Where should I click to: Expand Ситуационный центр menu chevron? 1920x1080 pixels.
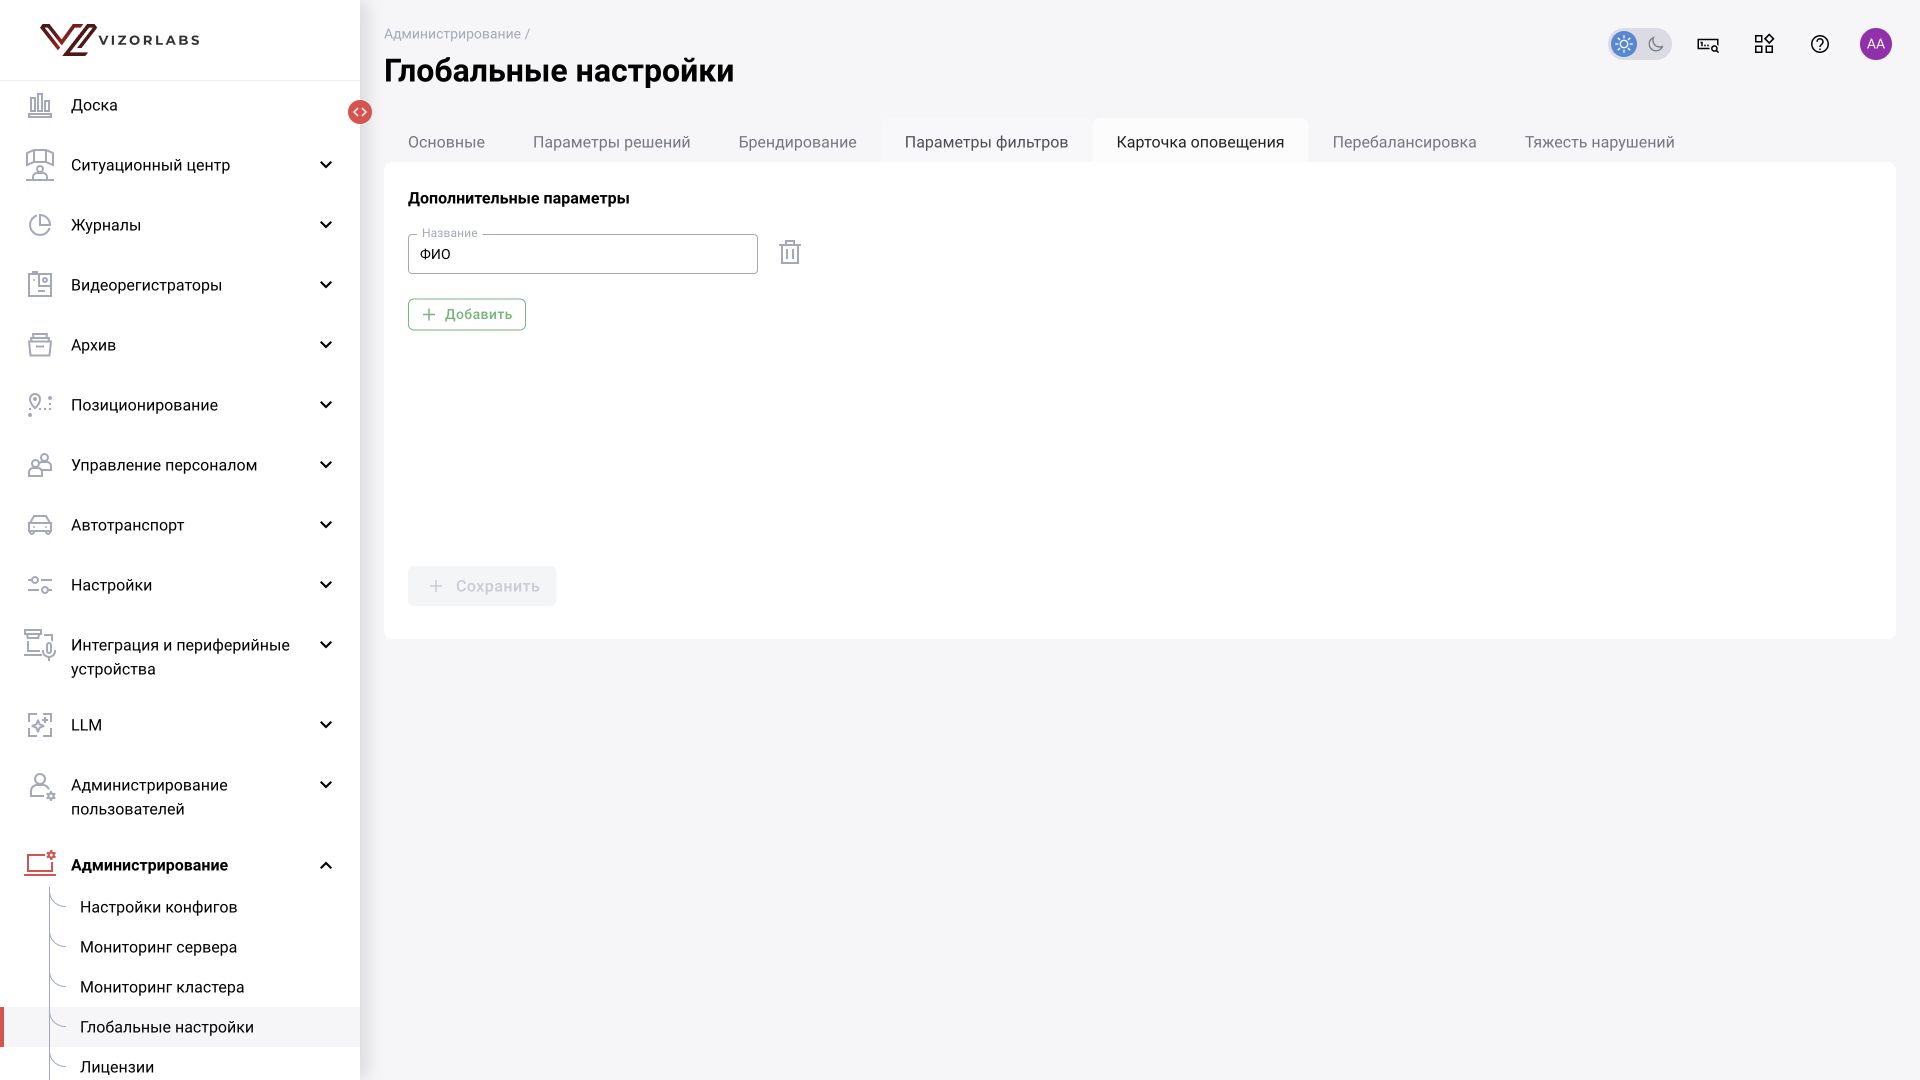click(326, 165)
